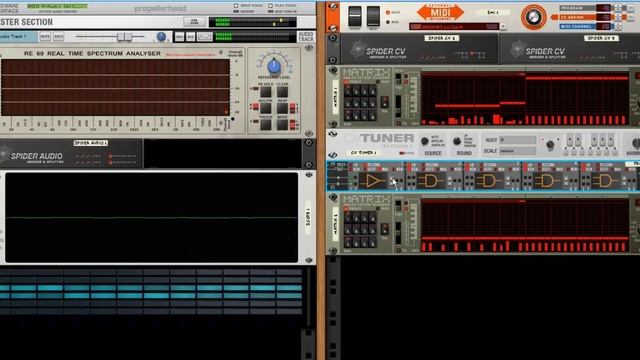This screenshot has height=360, width=640.
Task: Solo Audio Track 1
Action: click(58, 37)
